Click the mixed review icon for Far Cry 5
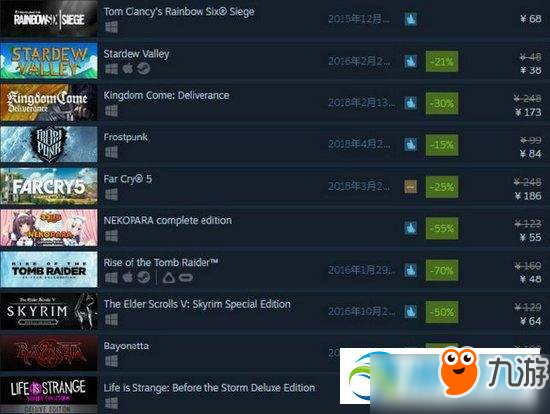The height and width of the screenshot is (414, 550). [411, 186]
